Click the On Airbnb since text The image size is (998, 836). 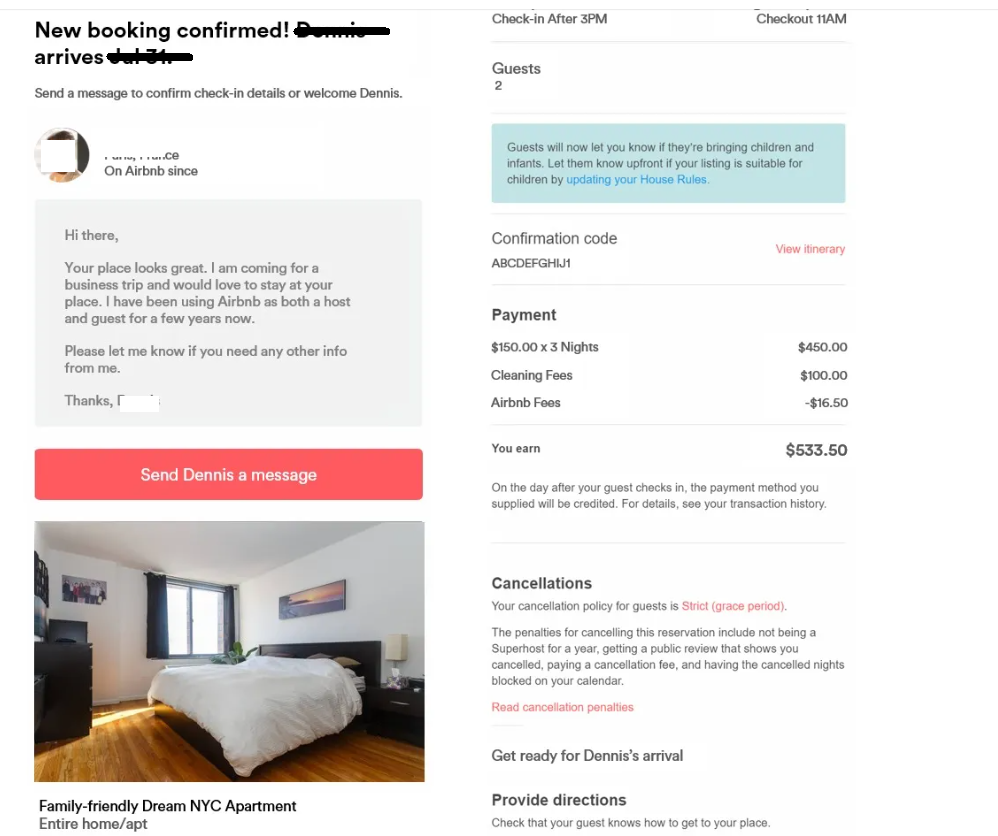[x=151, y=171]
